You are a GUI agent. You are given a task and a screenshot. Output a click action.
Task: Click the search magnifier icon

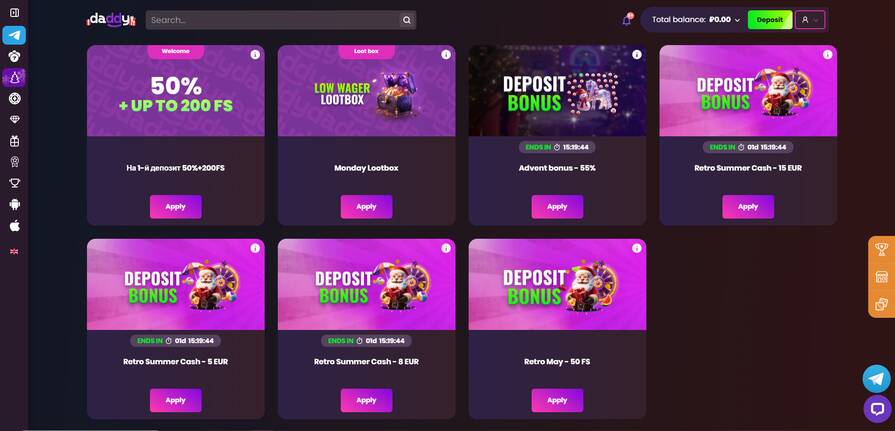coord(406,20)
